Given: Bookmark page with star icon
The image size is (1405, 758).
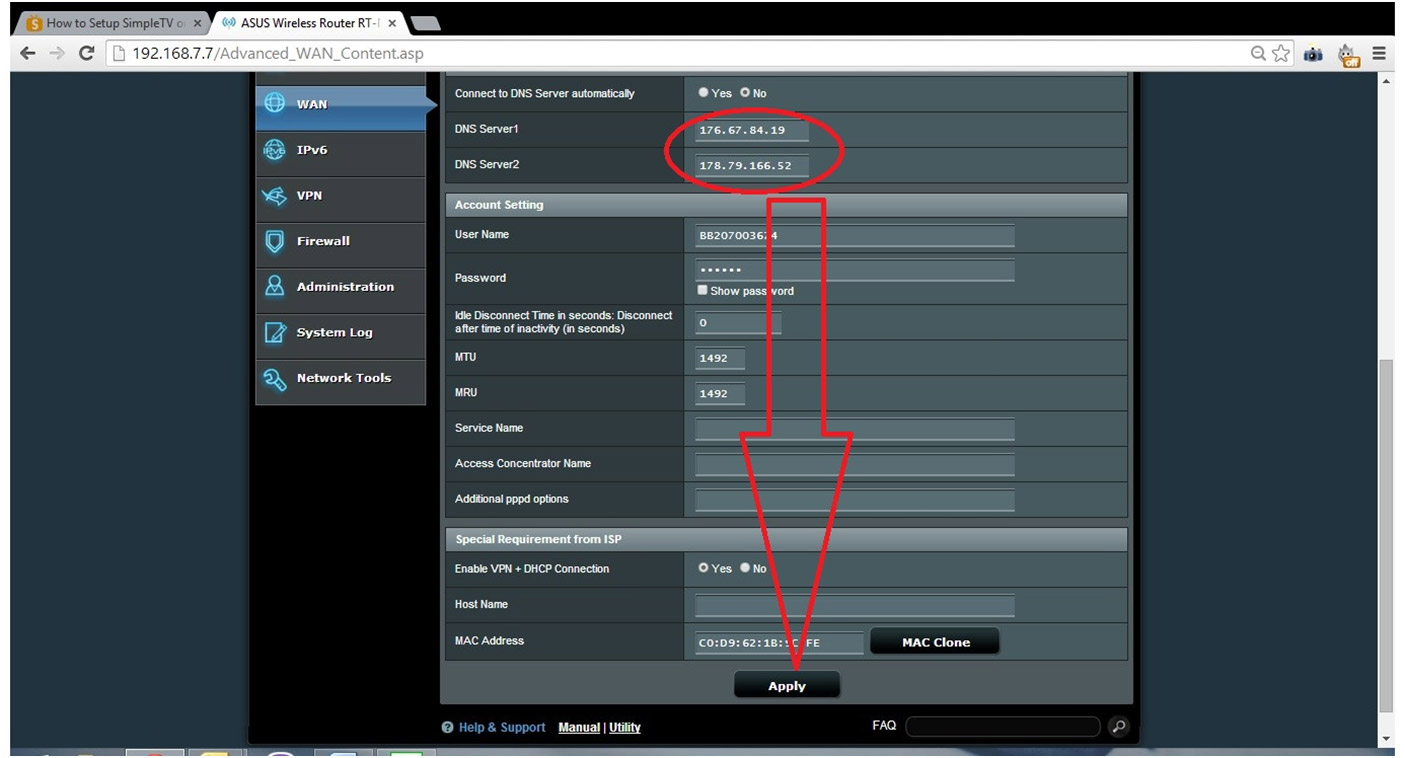Looking at the screenshot, I should pos(1281,54).
